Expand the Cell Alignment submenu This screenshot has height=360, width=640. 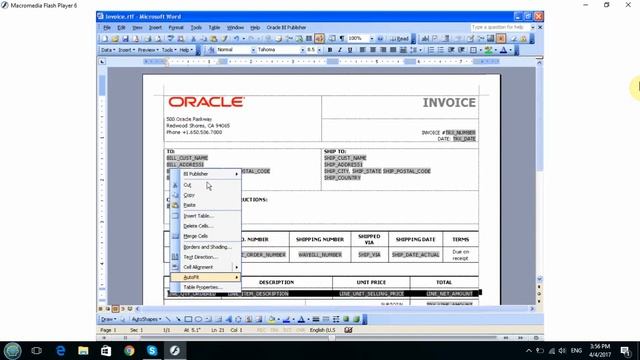click(205, 267)
